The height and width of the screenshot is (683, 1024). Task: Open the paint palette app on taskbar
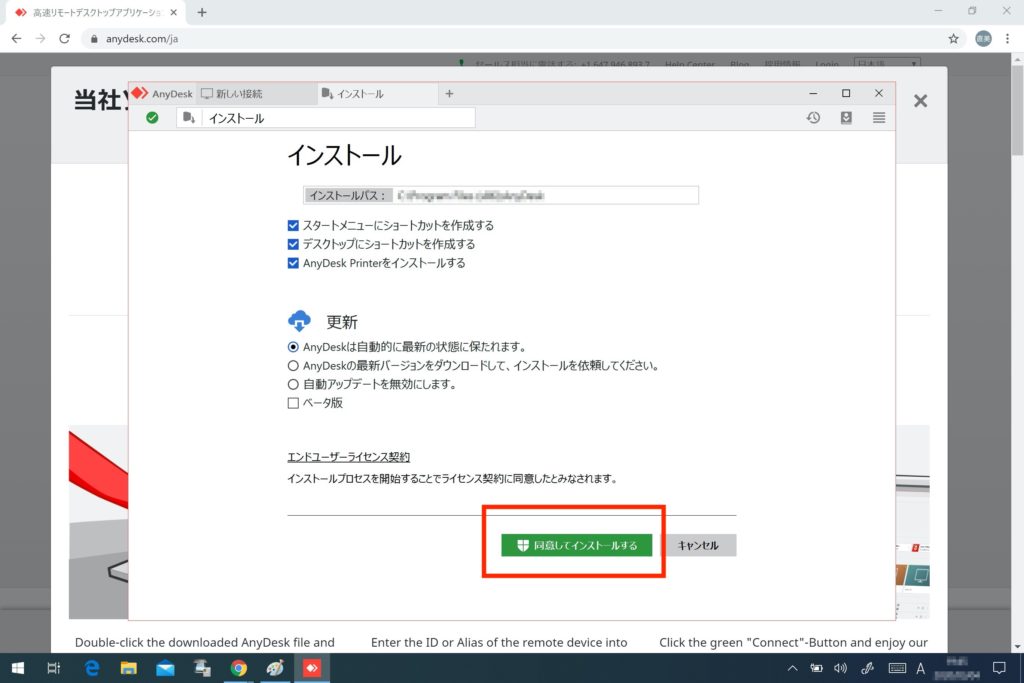point(275,668)
